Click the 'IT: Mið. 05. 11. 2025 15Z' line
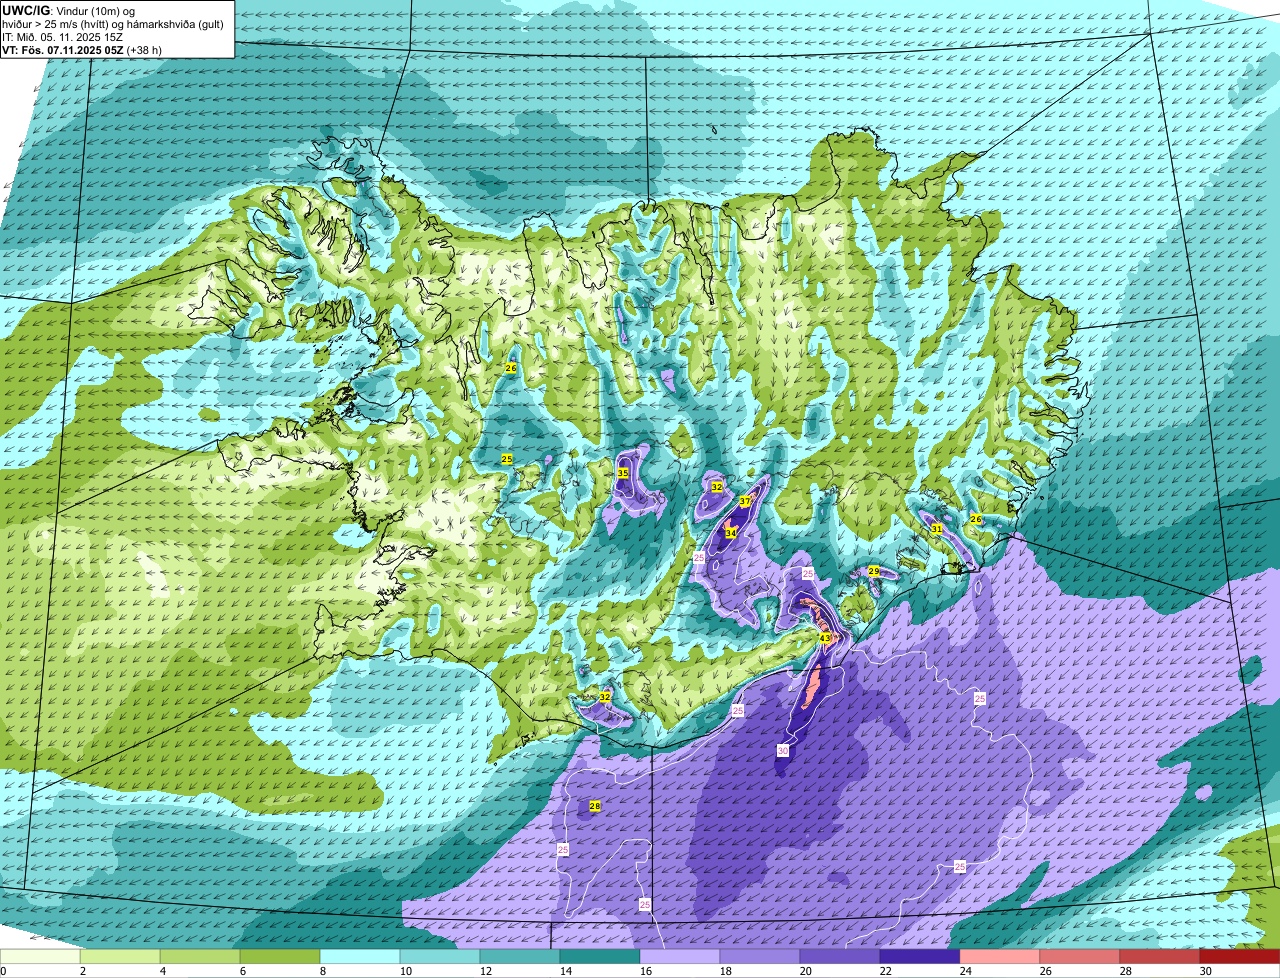Image resolution: width=1280 pixels, height=978 pixels. point(60,36)
